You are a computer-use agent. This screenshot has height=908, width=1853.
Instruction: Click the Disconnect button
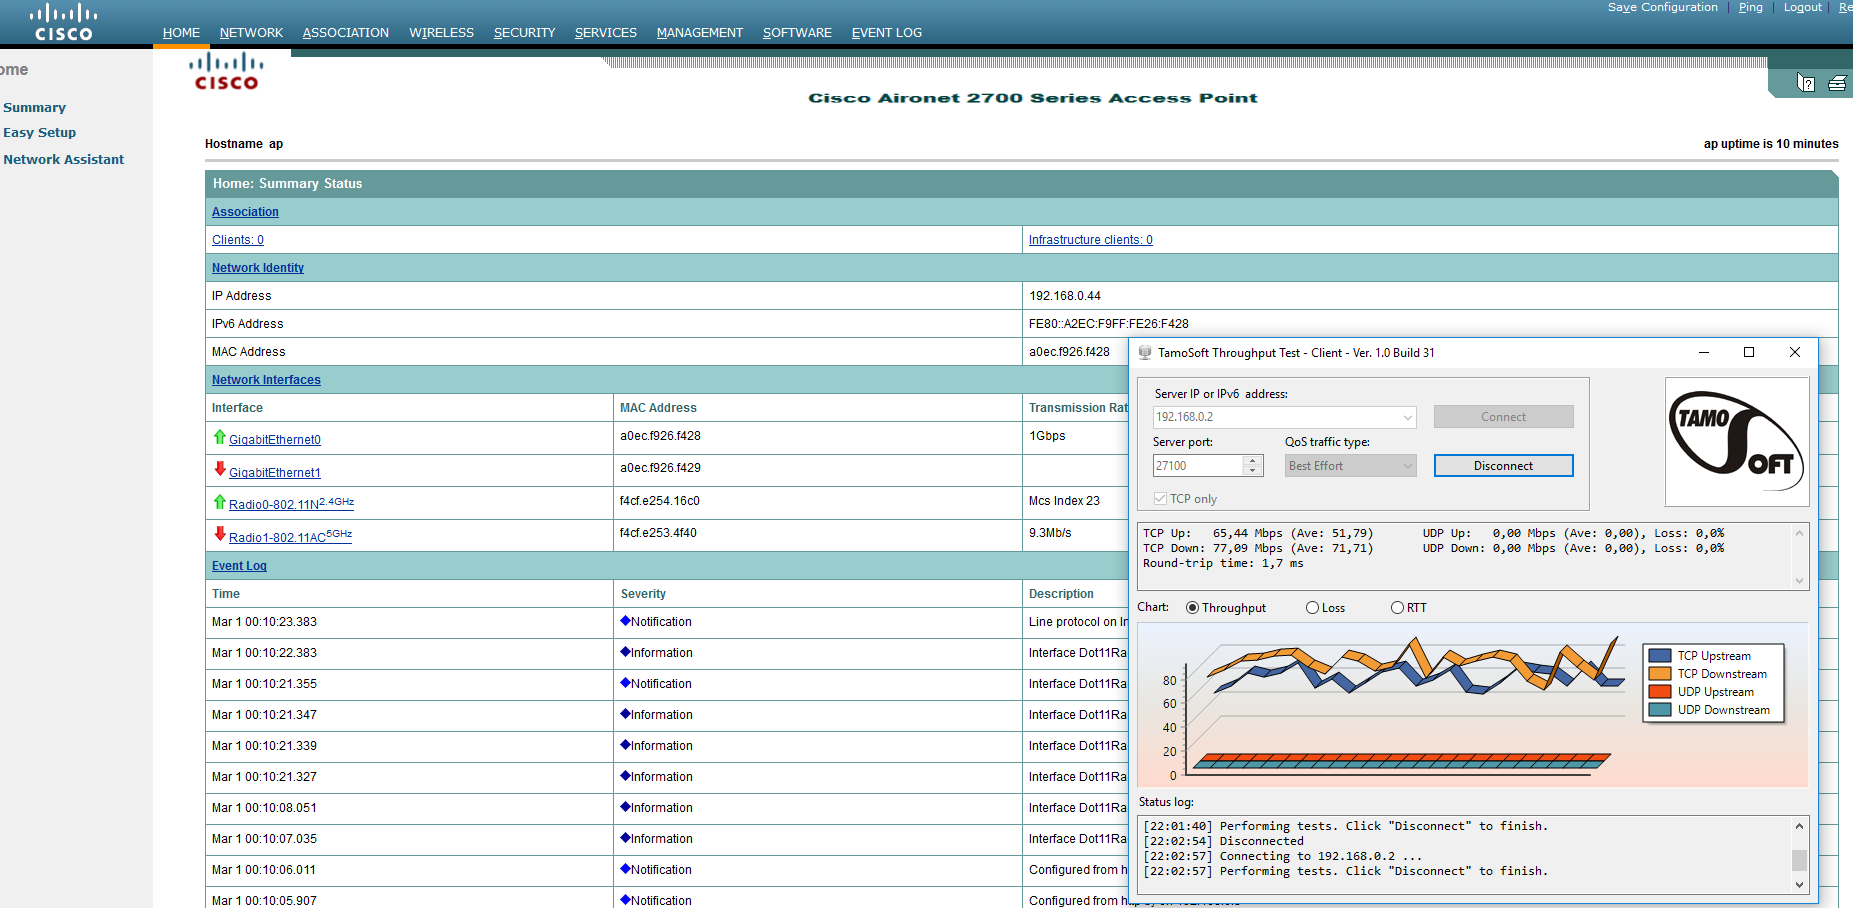pyautogui.click(x=1503, y=466)
